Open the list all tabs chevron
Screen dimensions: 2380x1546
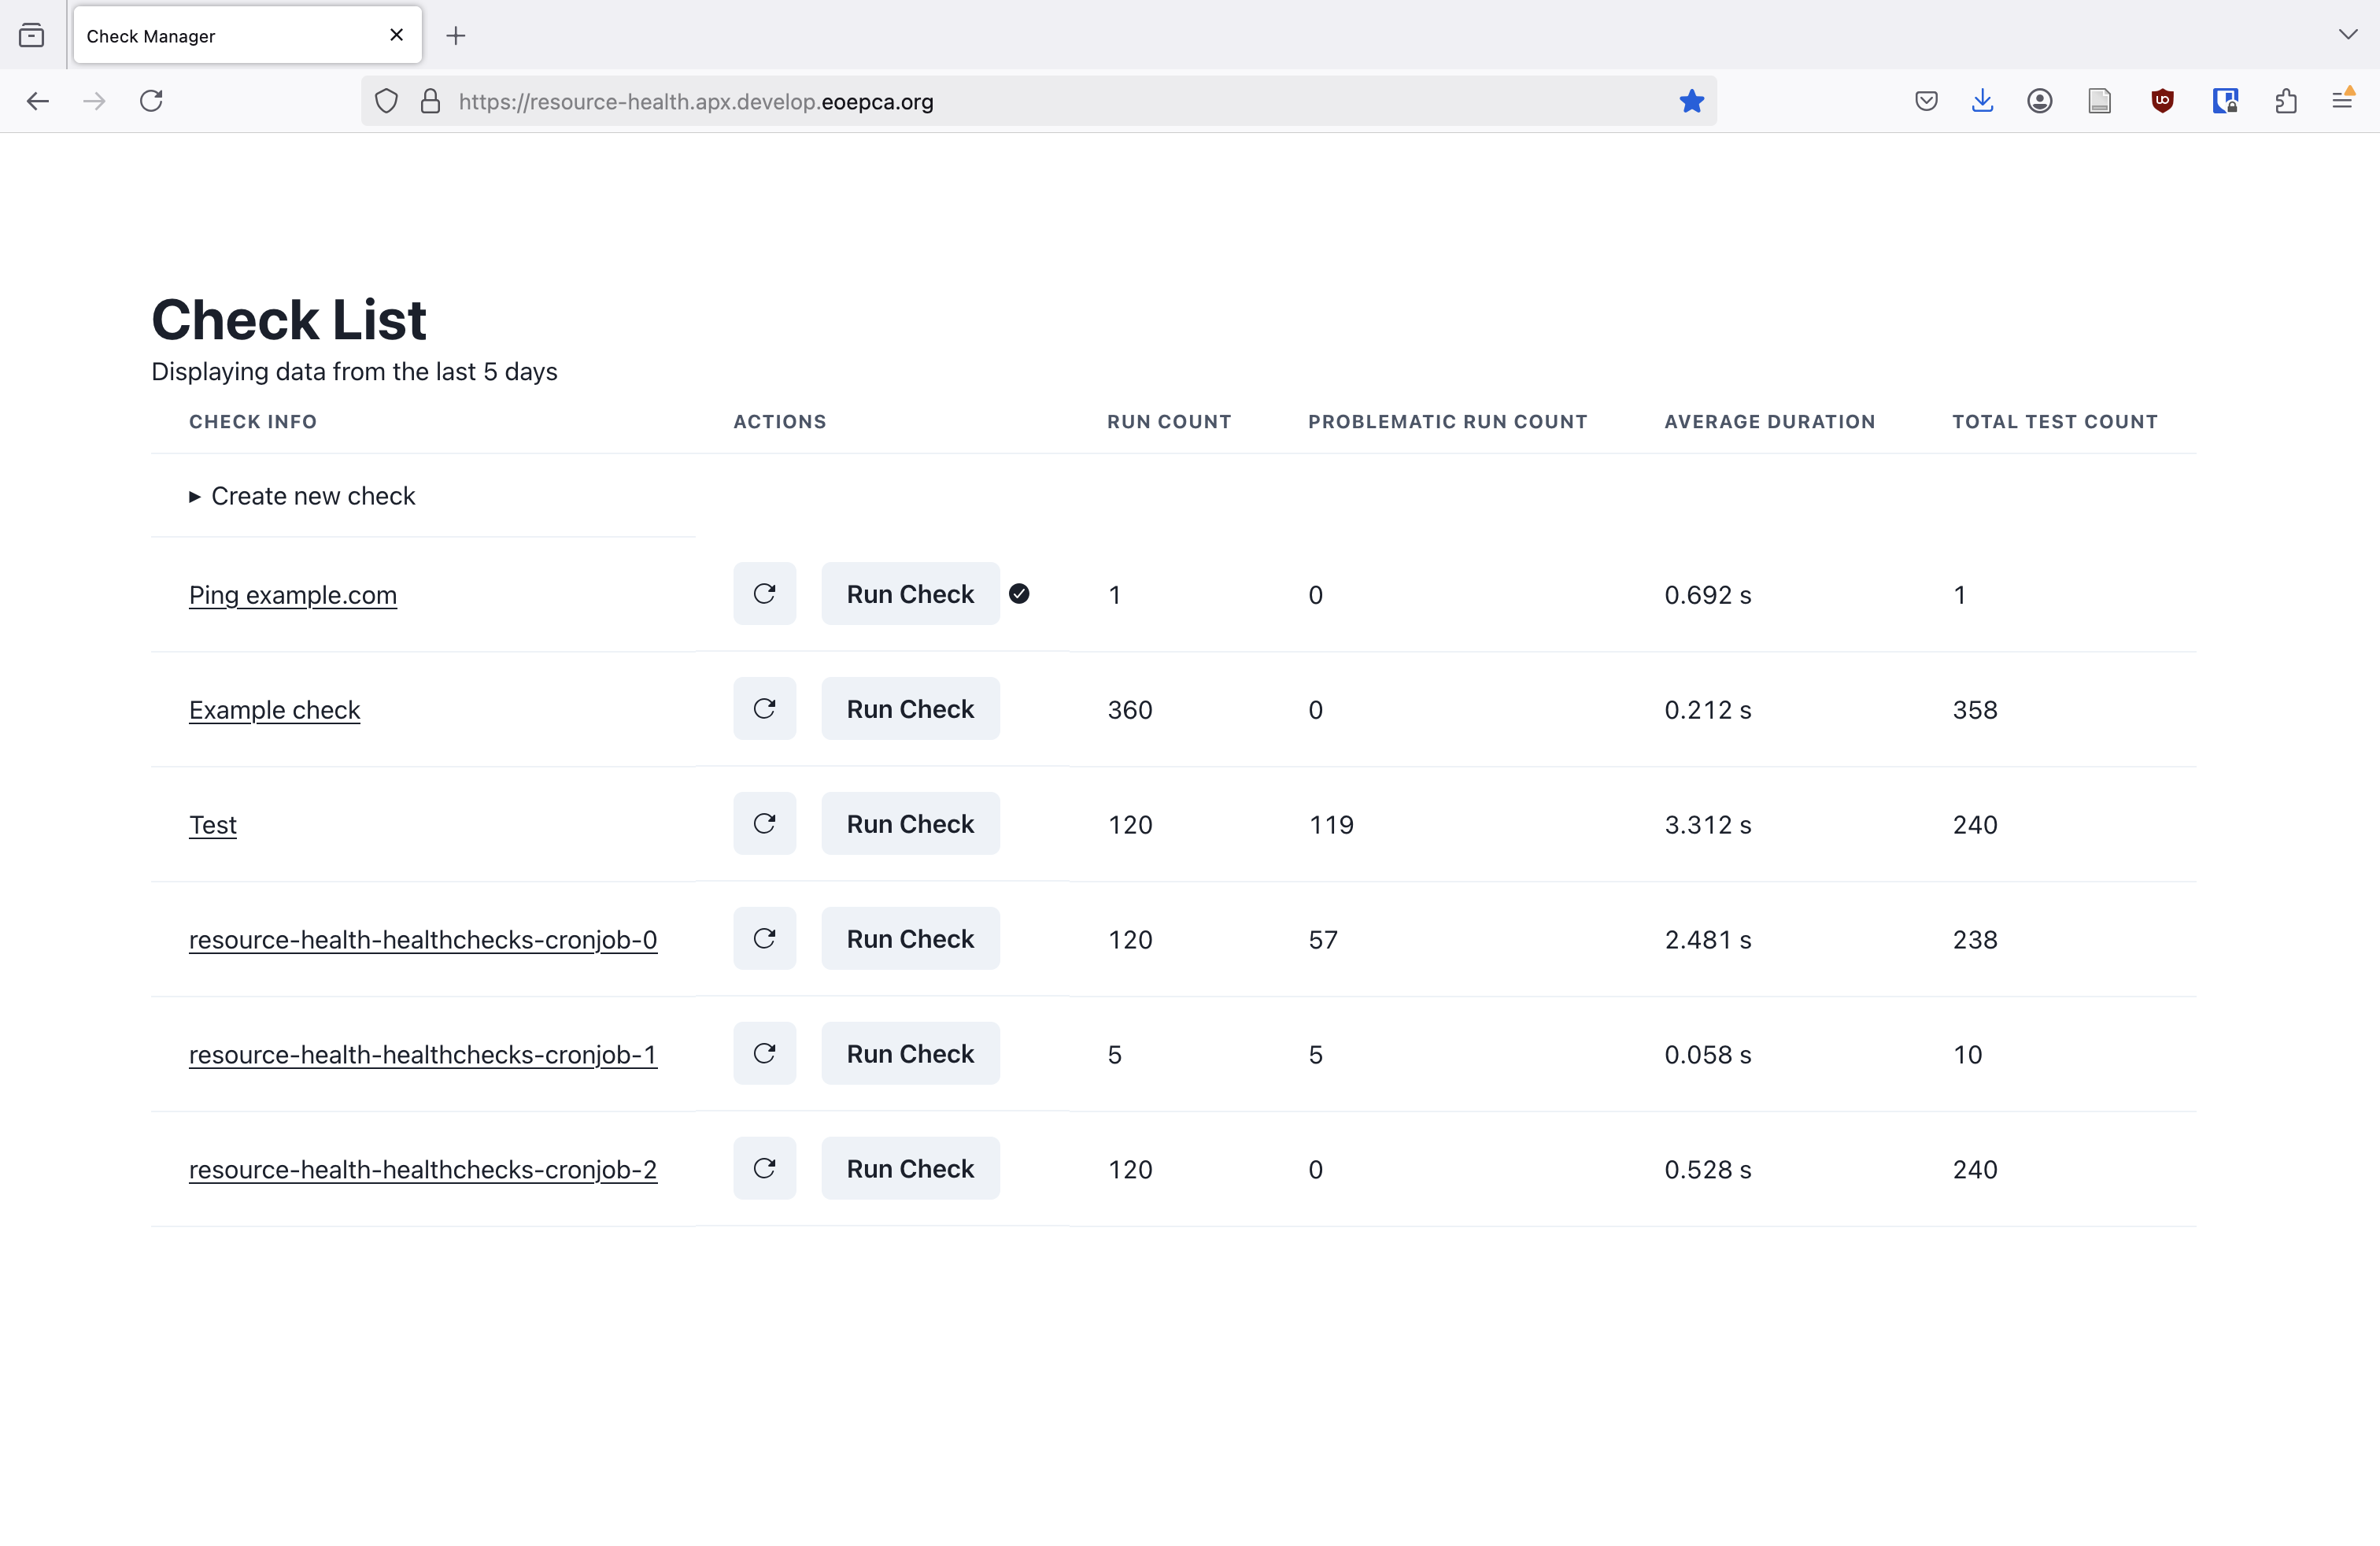[2348, 35]
